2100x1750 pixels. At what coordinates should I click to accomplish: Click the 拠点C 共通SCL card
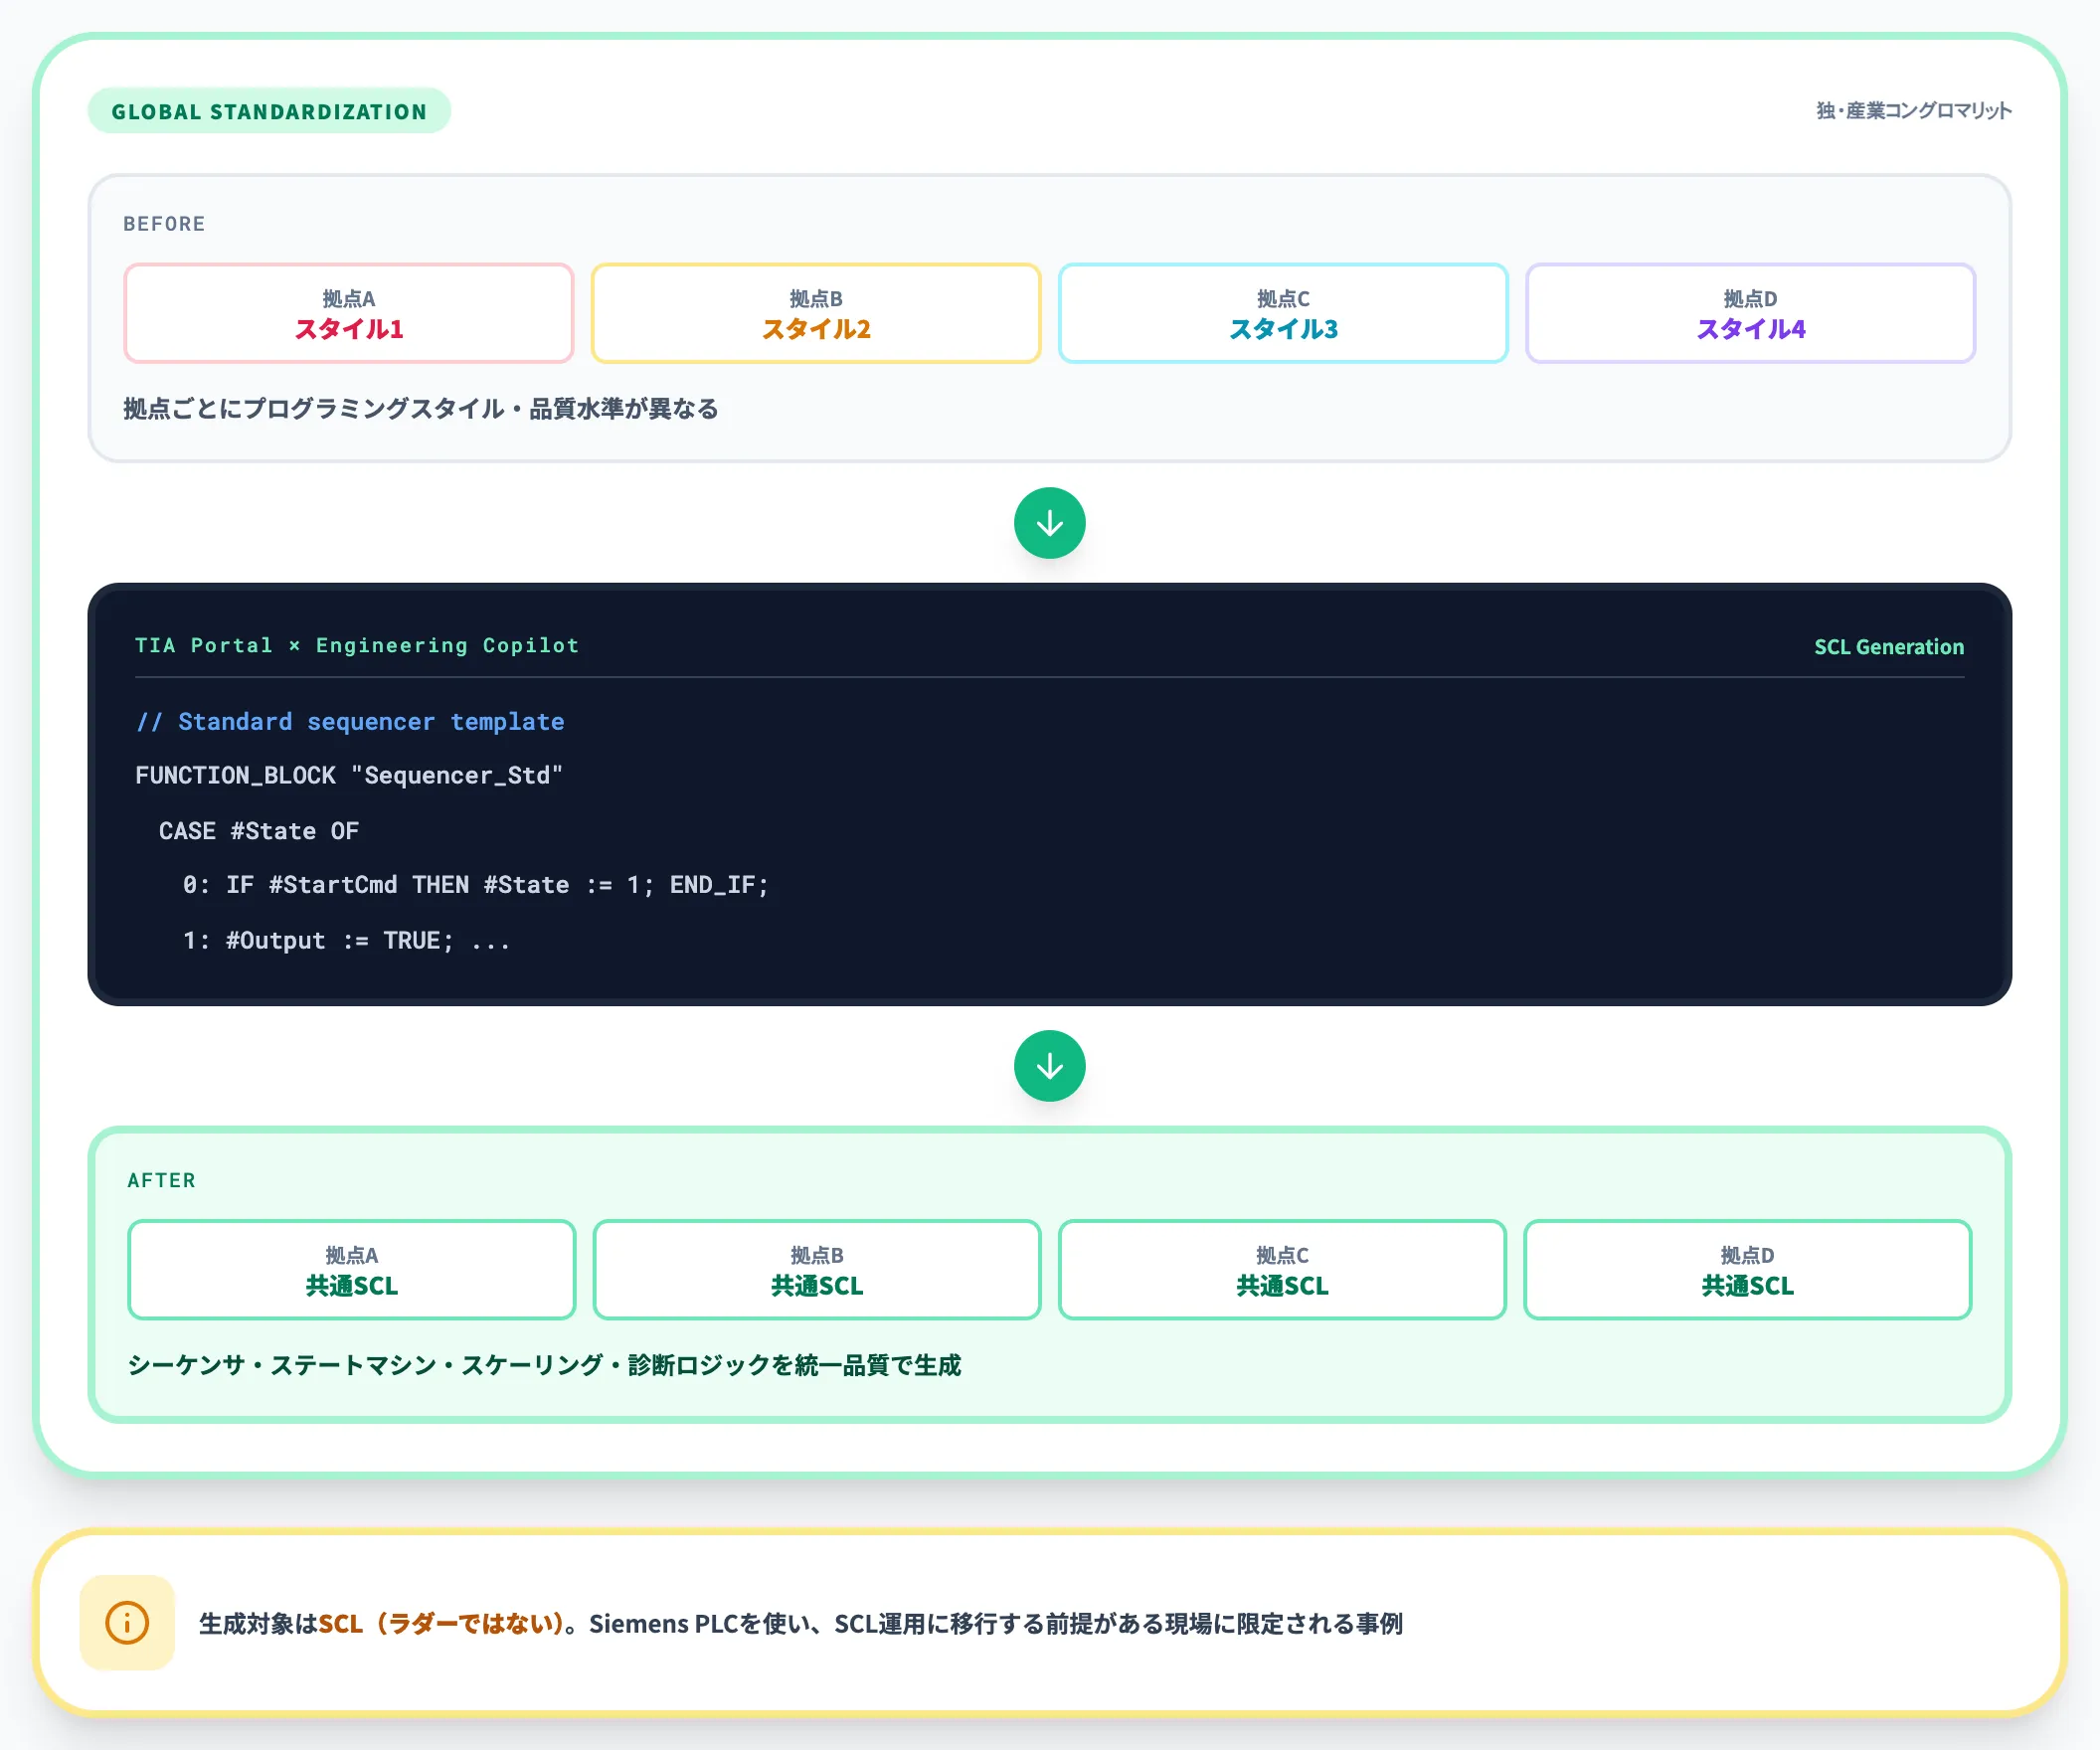tap(1282, 1269)
